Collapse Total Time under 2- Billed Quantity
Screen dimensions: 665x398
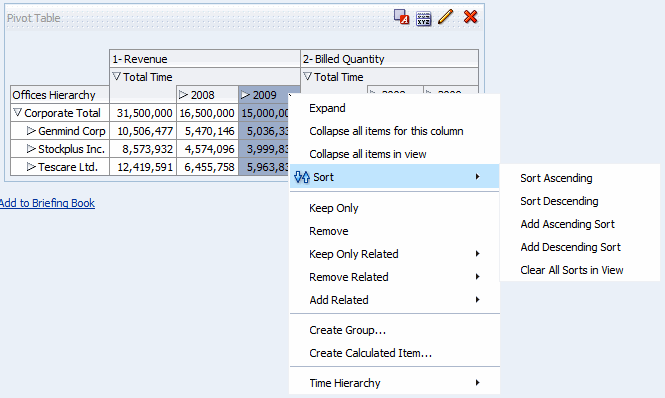[307, 76]
